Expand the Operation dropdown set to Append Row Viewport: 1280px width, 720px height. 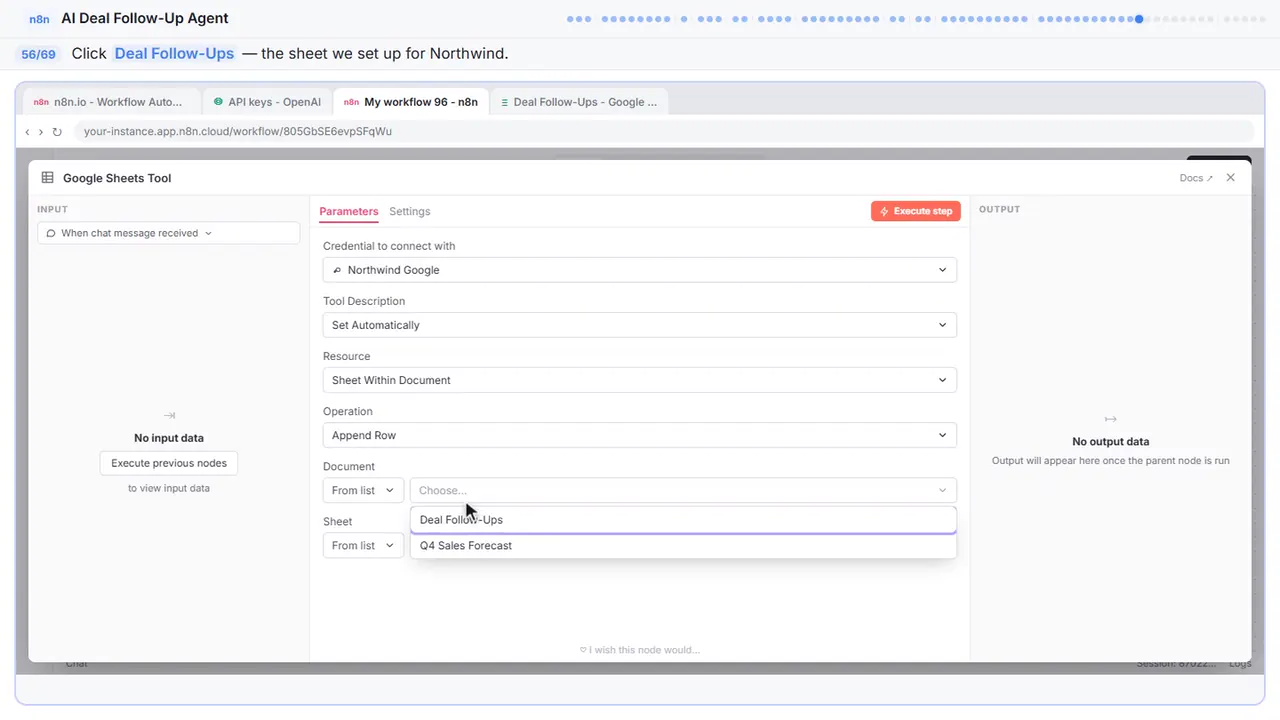[x=640, y=435]
